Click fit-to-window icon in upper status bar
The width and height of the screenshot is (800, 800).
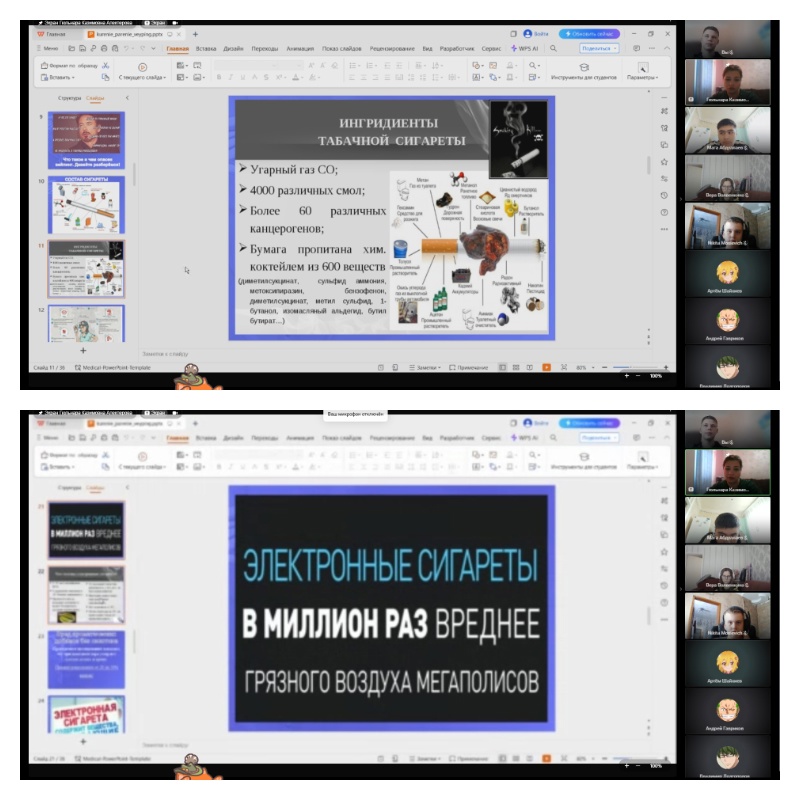pos(564,367)
